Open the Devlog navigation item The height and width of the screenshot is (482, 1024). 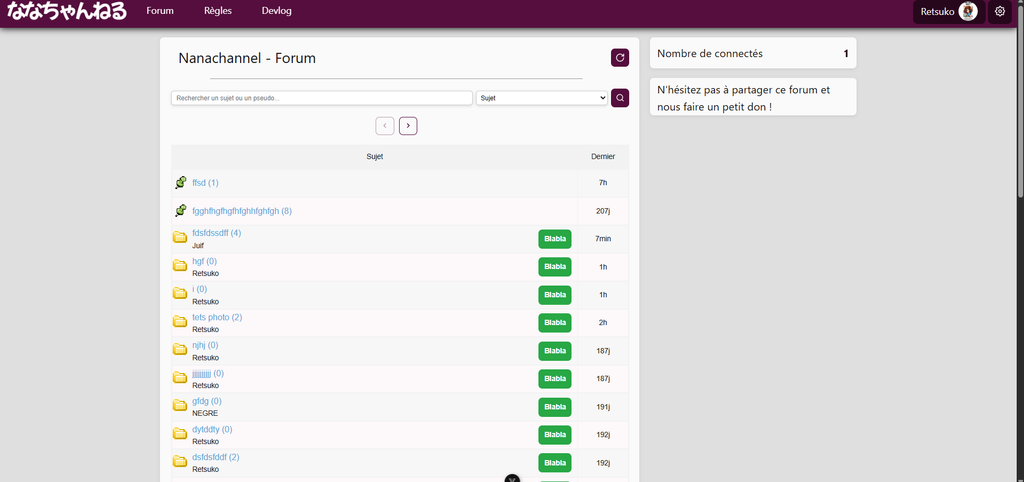point(278,11)
